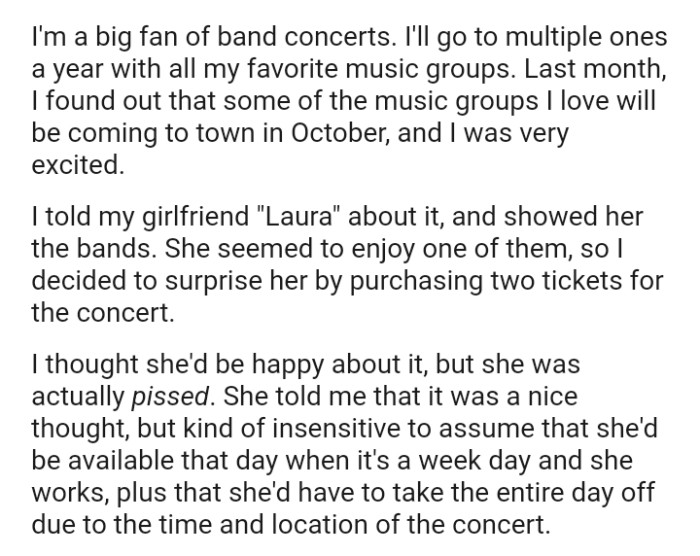Click the quoted name "Laura"
Image resolution: width=700 pixels, height=556 pixels.
226,217
